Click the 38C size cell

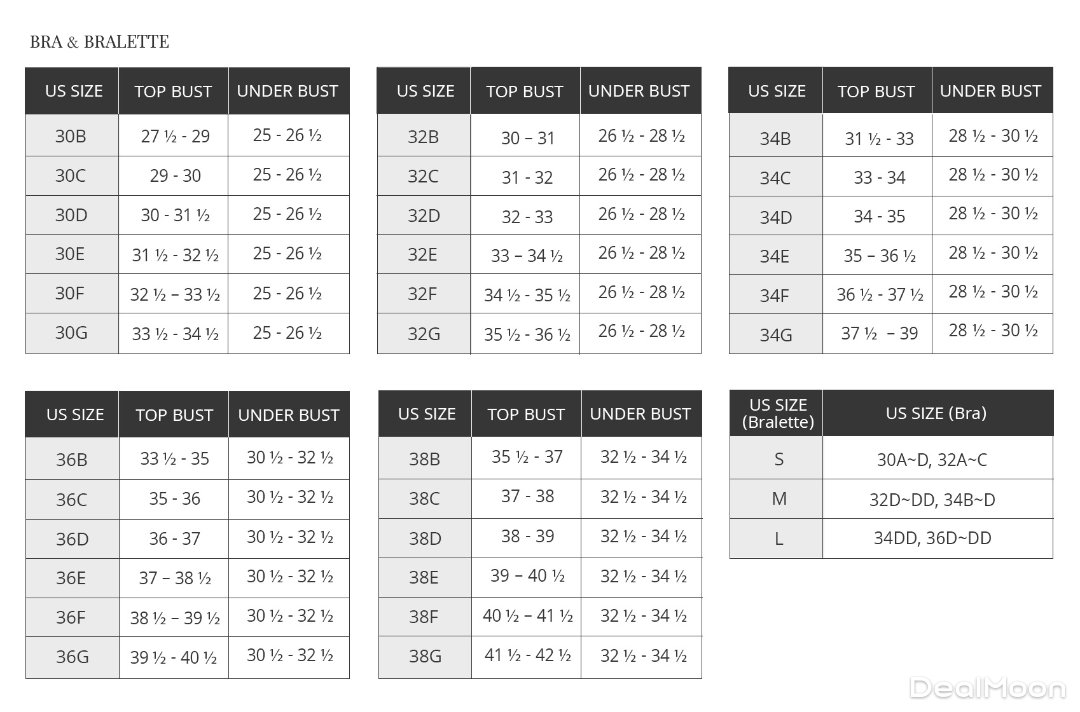(424, 498)
